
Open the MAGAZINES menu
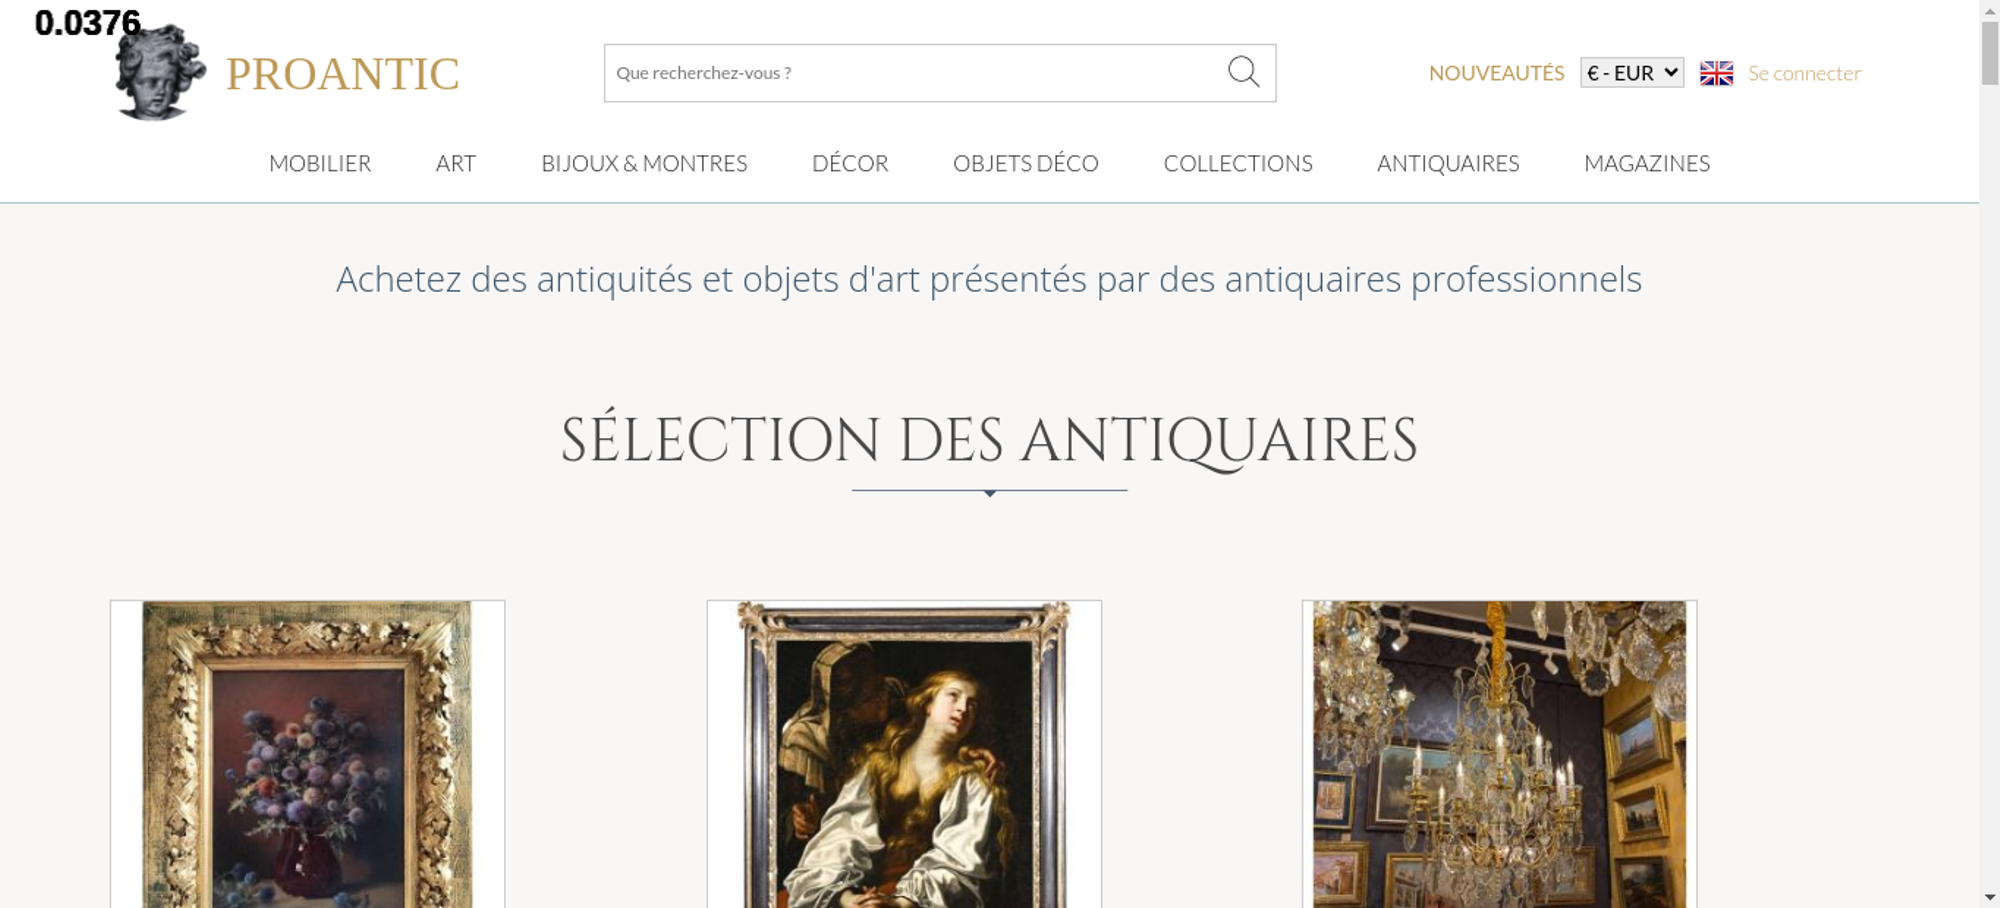1647,164
